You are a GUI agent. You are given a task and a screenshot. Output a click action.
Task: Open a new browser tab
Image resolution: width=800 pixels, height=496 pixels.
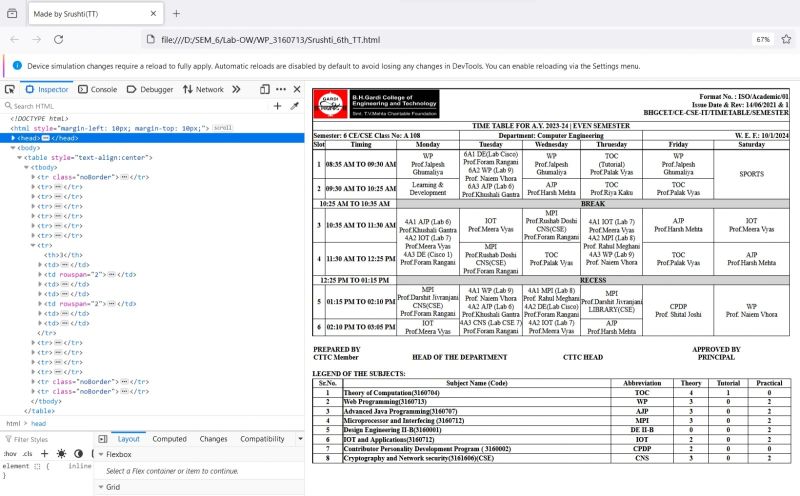pos(176,13)
